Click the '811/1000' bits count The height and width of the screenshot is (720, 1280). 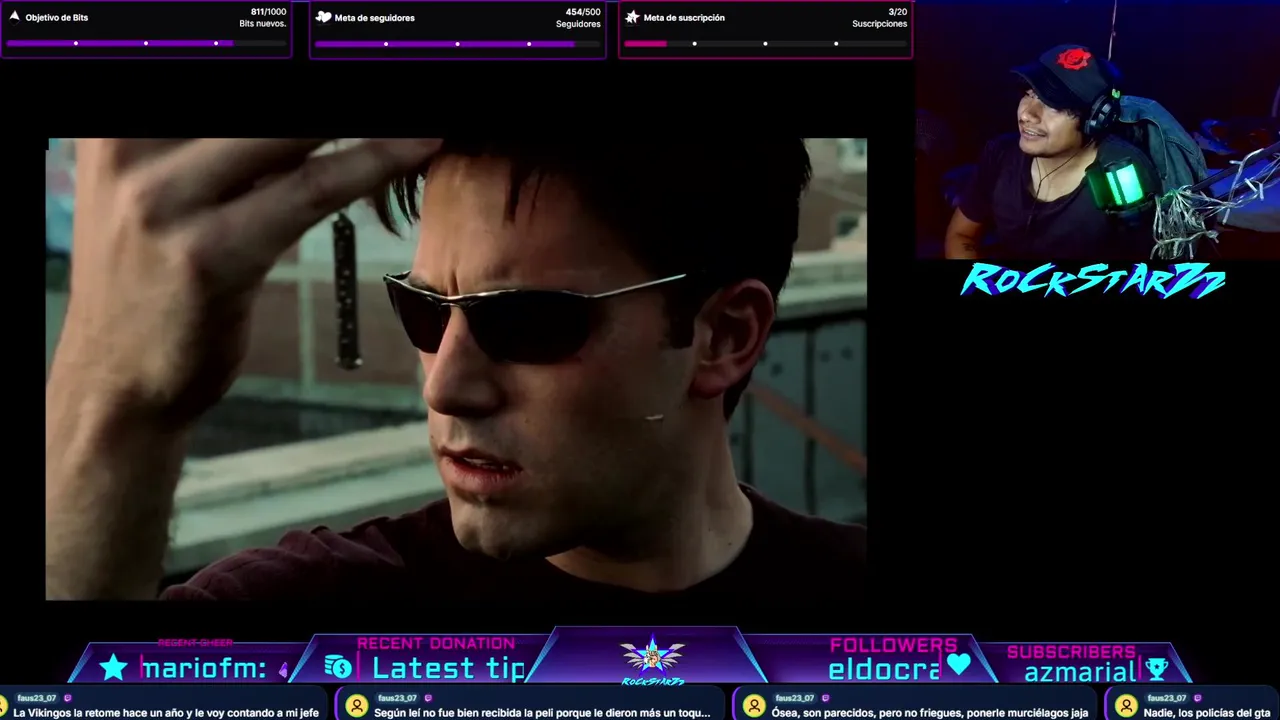click(268, 12)
